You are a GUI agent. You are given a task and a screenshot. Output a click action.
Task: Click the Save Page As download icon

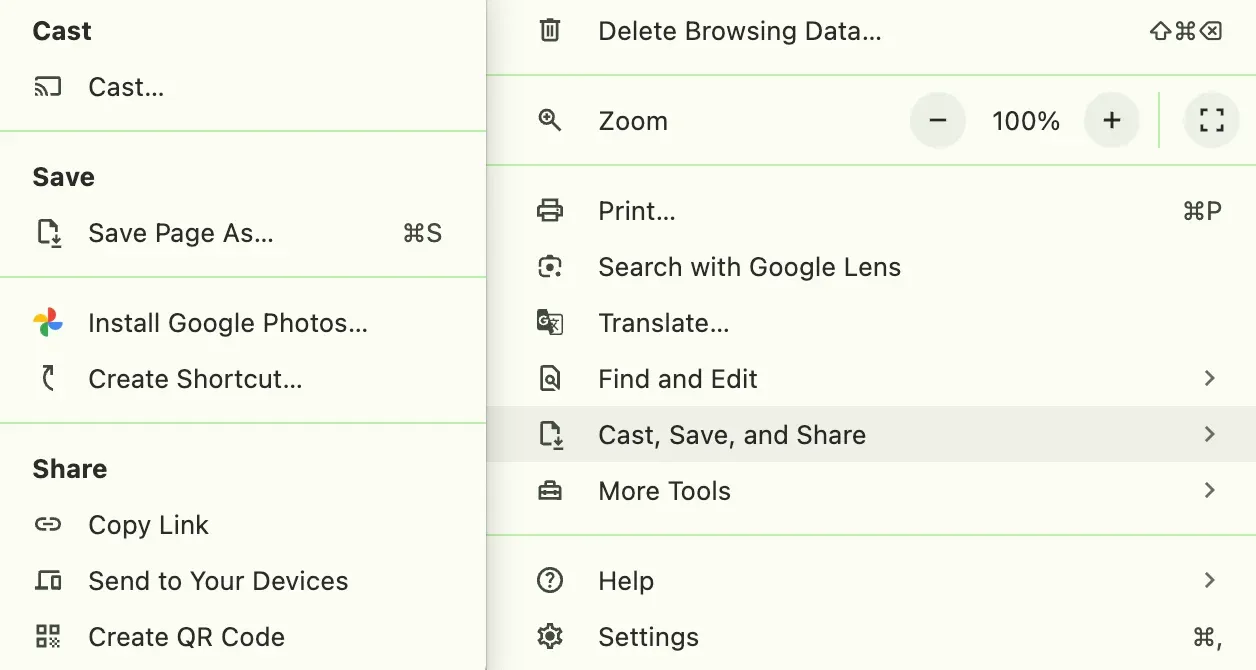[48, 233]
